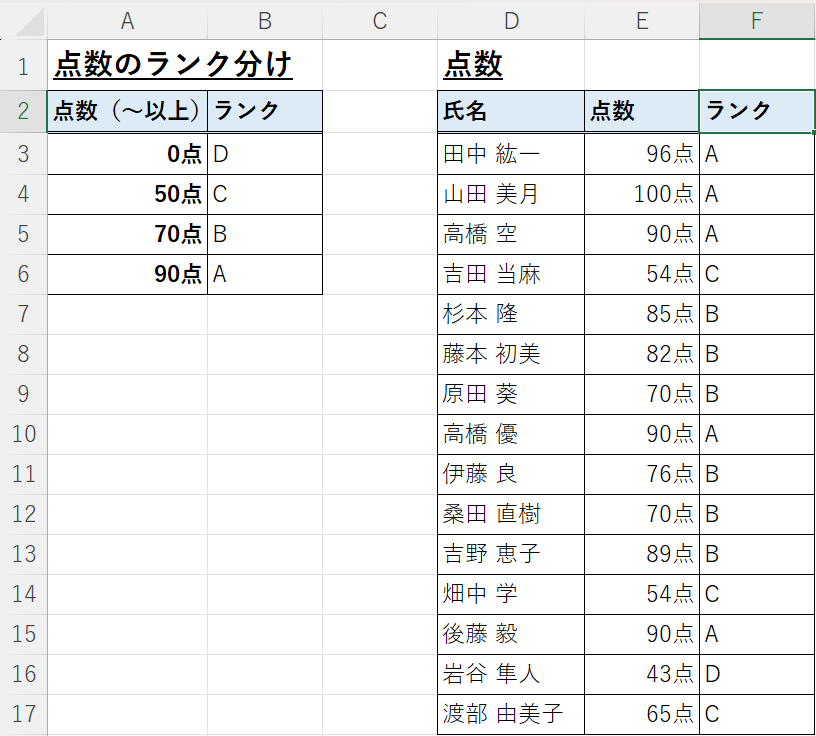
Task: Select cell containing 田中 紘一
Action: [x=511, y=154]
